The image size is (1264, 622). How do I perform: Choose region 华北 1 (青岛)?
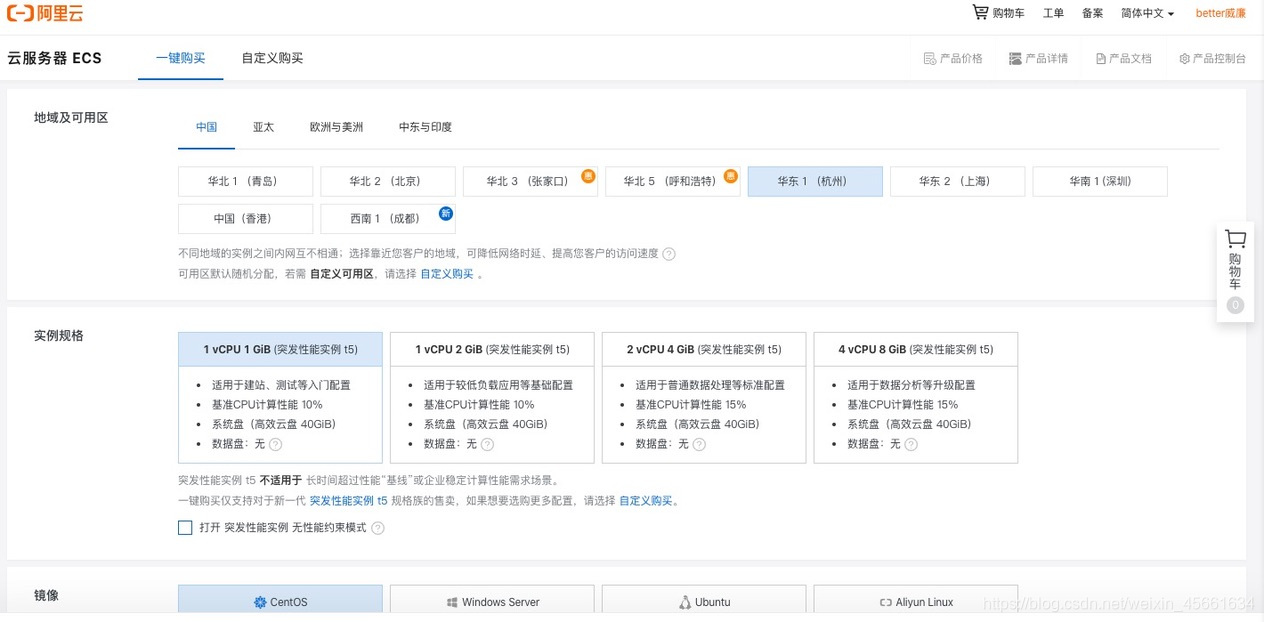(245, 181)
